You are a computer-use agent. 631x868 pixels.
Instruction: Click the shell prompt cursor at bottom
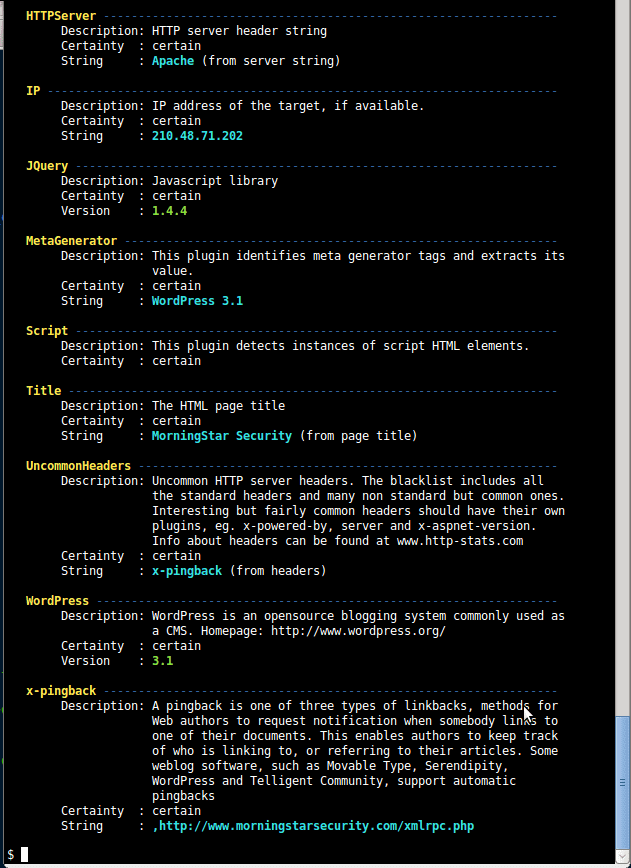click(x=24, y=854)
